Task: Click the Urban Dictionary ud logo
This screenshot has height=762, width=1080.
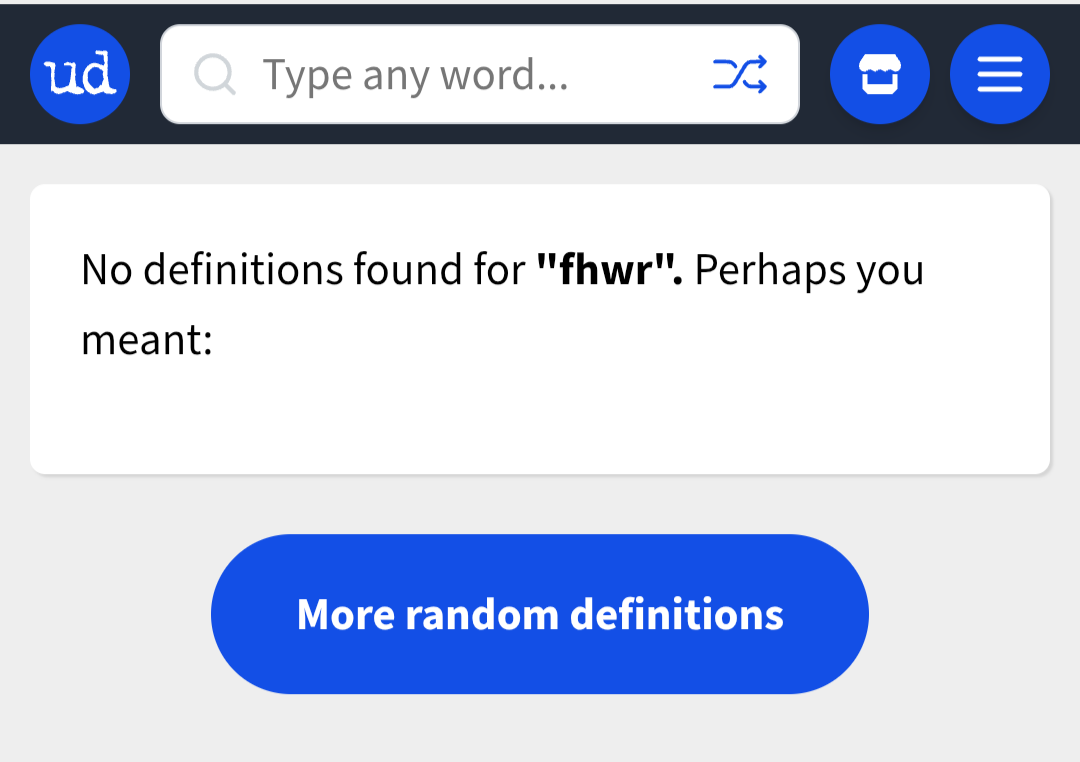Action: click(x=80, y=74)
